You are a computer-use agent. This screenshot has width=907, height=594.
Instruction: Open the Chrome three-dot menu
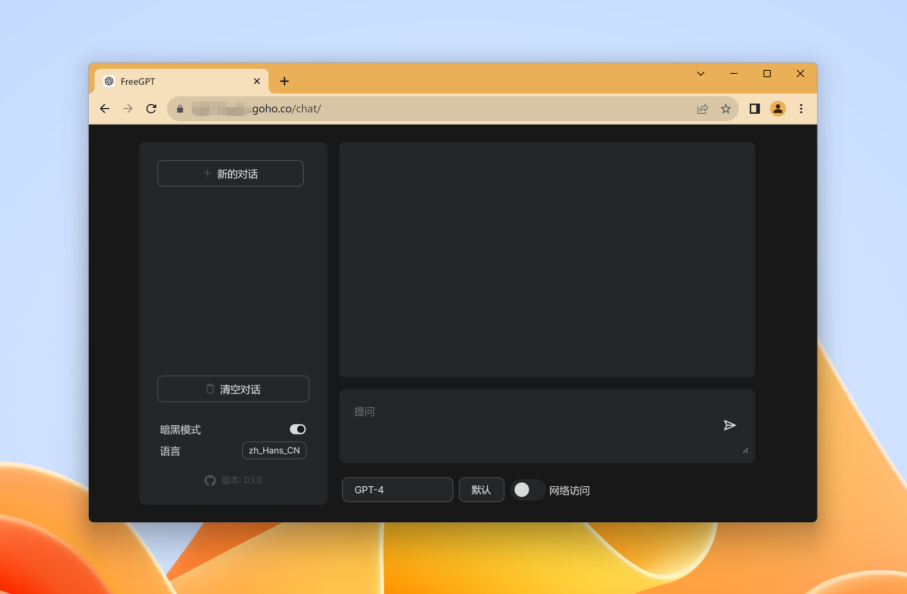(x=801, y=109)
